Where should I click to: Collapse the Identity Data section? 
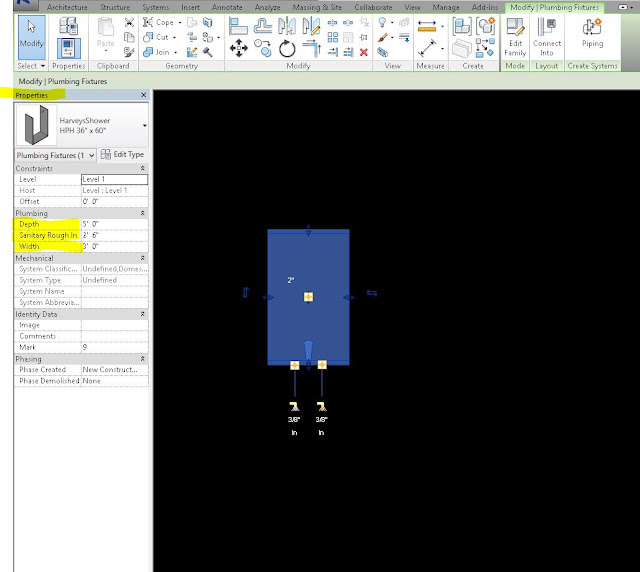pos(142,314)
